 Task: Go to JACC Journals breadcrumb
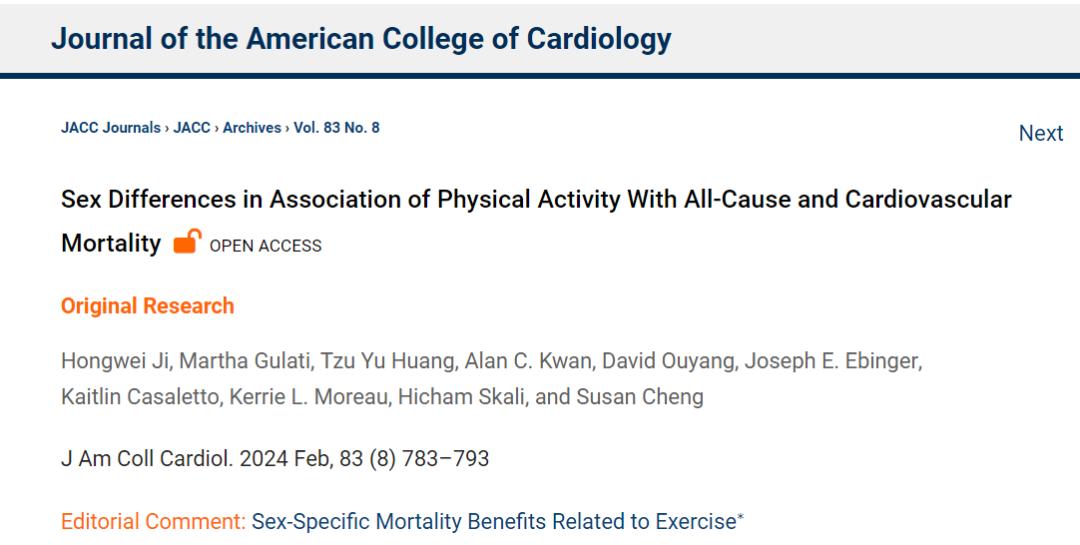pyautogui.click(x=110, y=128)
